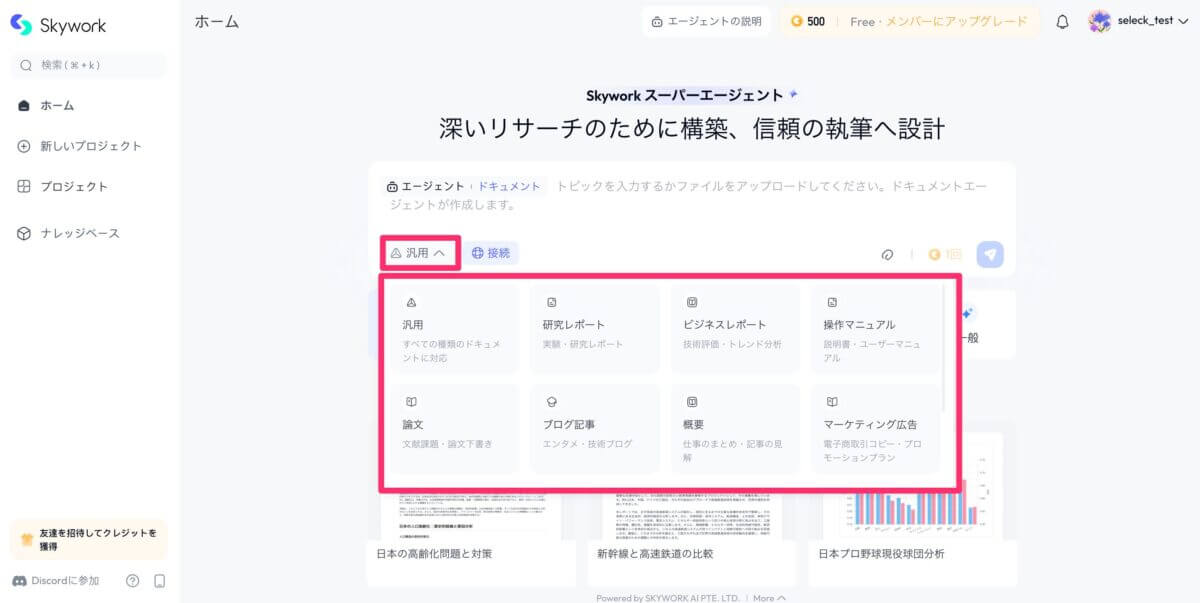The height and width of the screenshot is (603, 1200).
Task: Select the 論文 option
Action: tap(454, 429)
